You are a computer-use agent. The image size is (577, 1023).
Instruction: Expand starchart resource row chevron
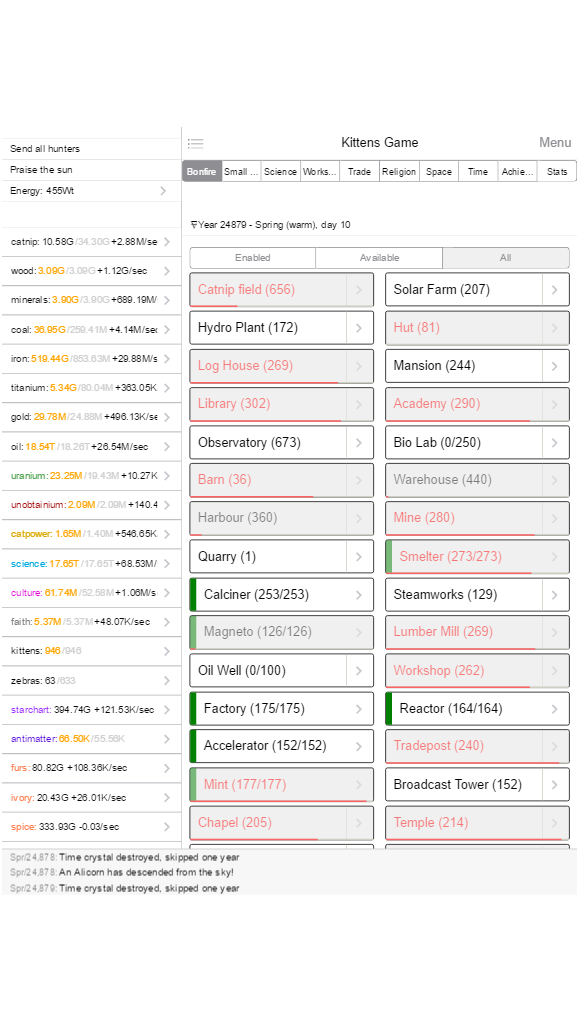(167, 709)
